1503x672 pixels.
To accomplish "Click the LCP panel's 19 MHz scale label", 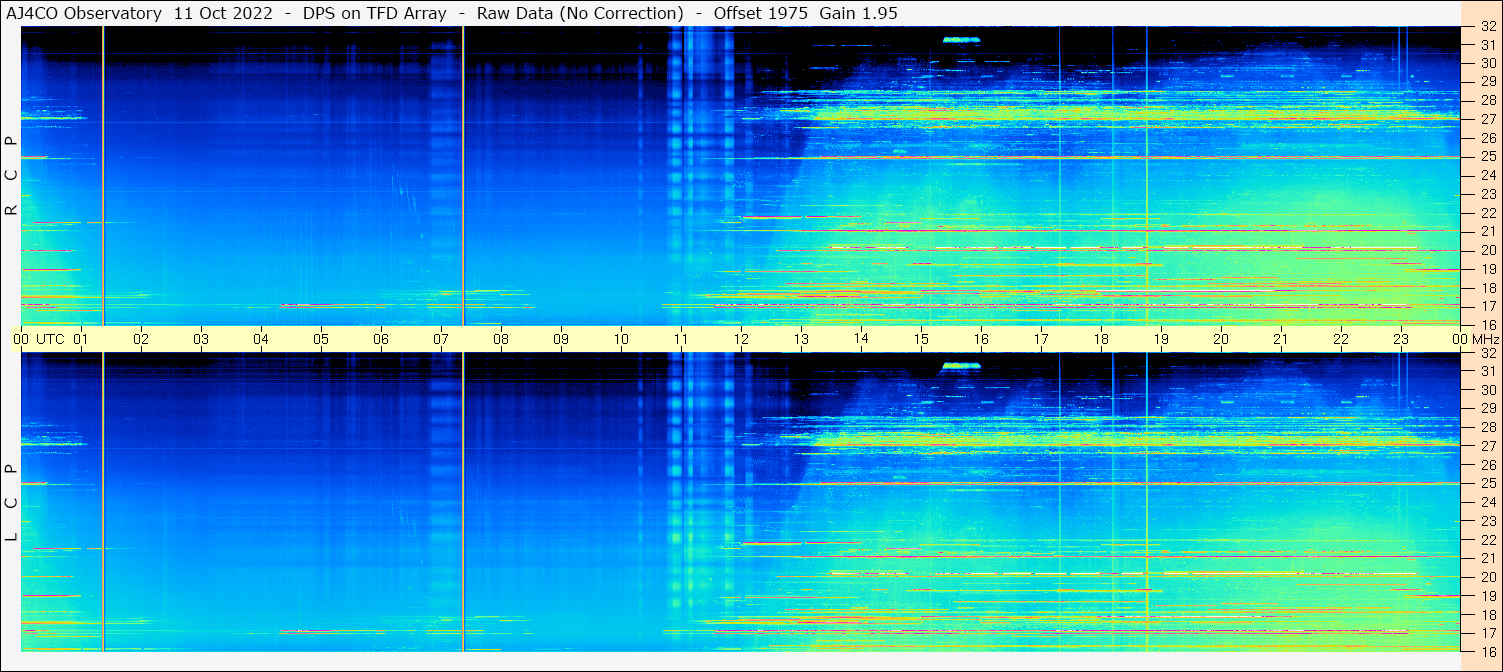I will (1488, 596).
